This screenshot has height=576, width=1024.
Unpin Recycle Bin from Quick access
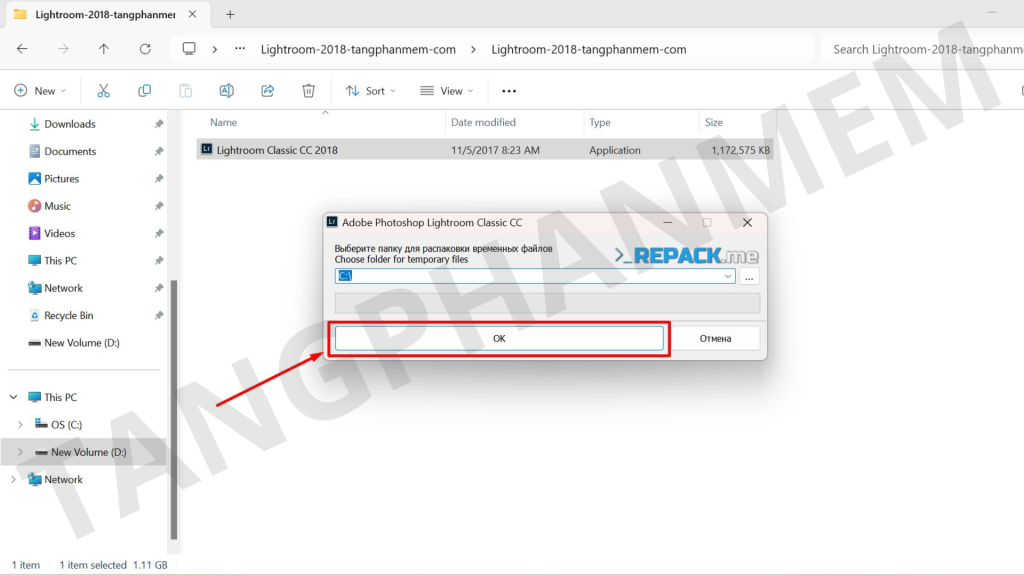point(159,315)
